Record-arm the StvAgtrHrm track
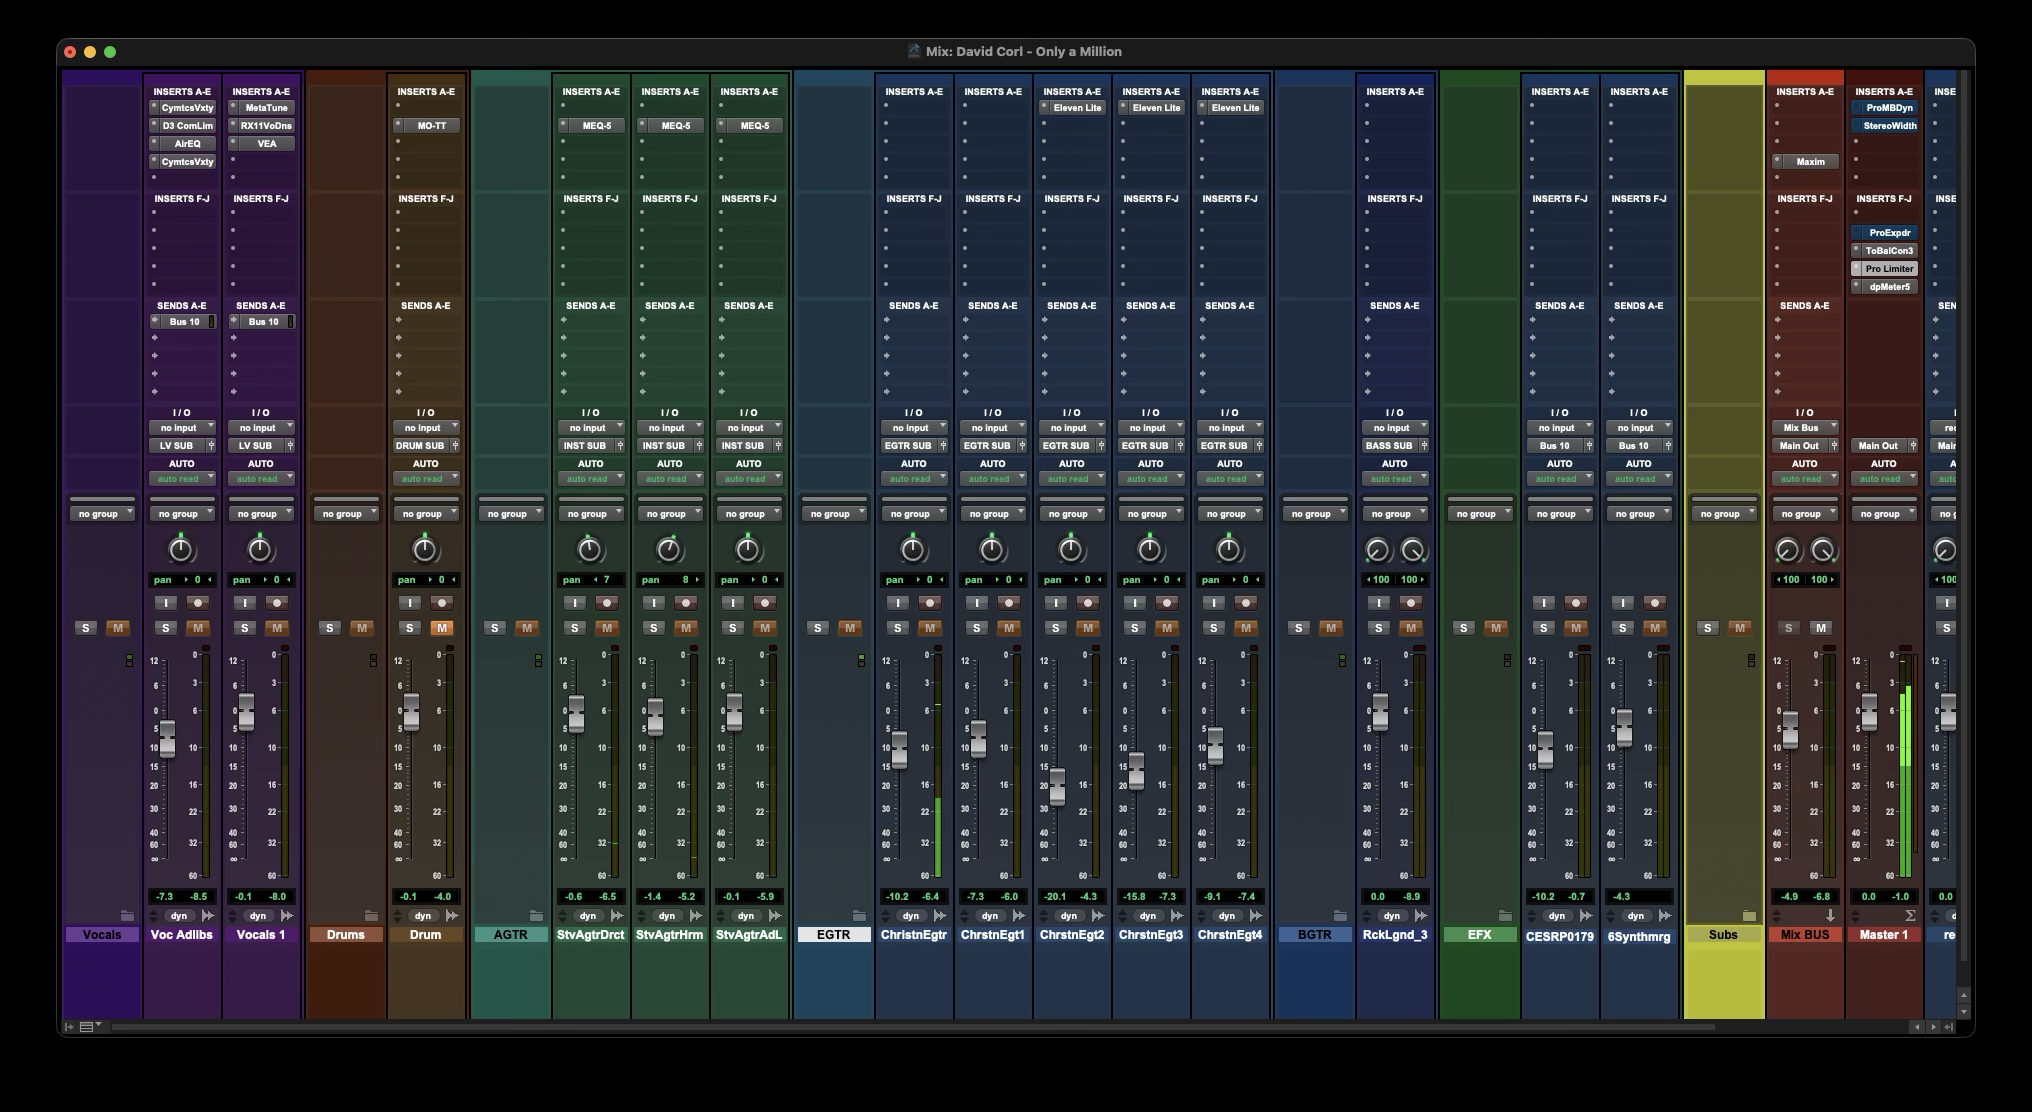 [x=686, y=603]
